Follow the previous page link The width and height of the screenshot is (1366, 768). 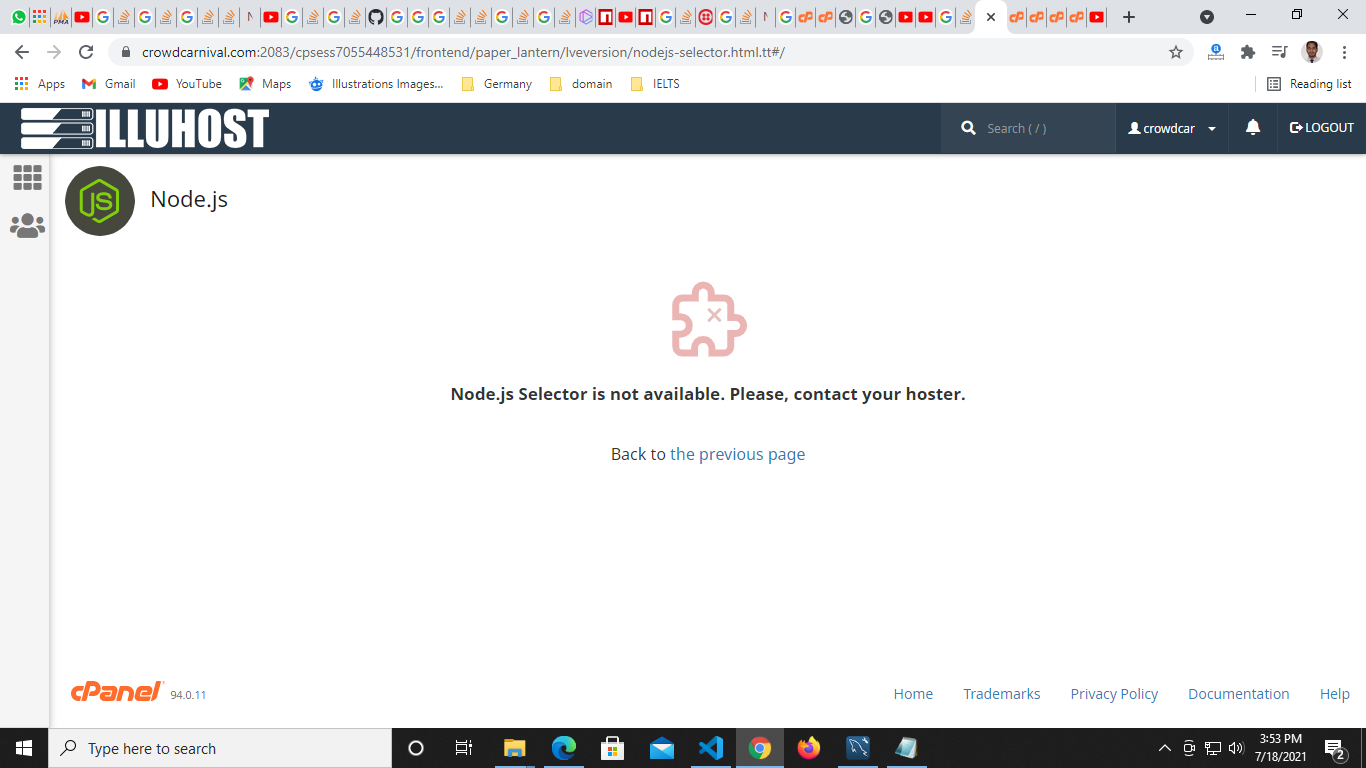(x=737, y=454)
